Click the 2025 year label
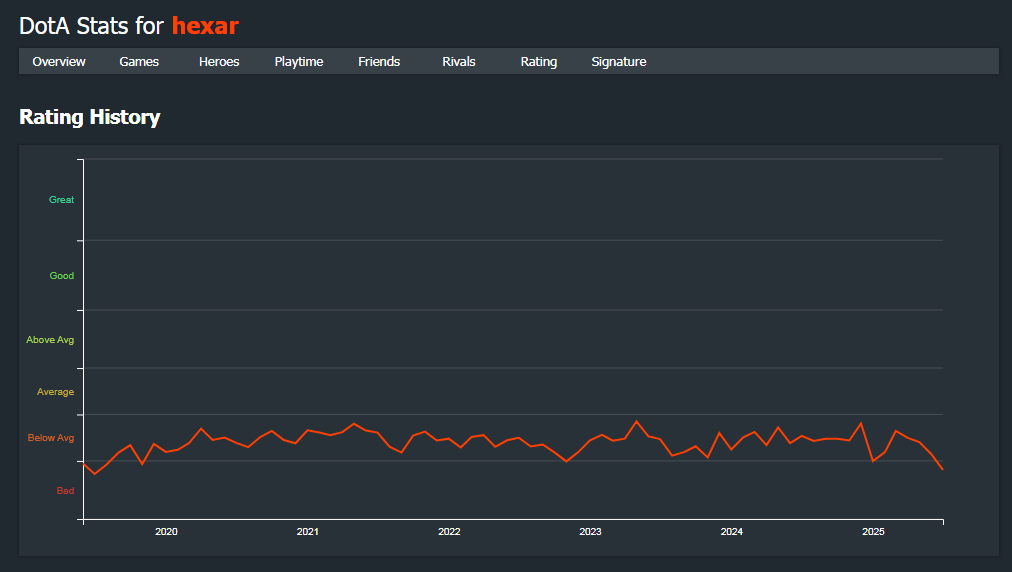This screenshot has height=572, width=1012. click(x=873, y=531)
